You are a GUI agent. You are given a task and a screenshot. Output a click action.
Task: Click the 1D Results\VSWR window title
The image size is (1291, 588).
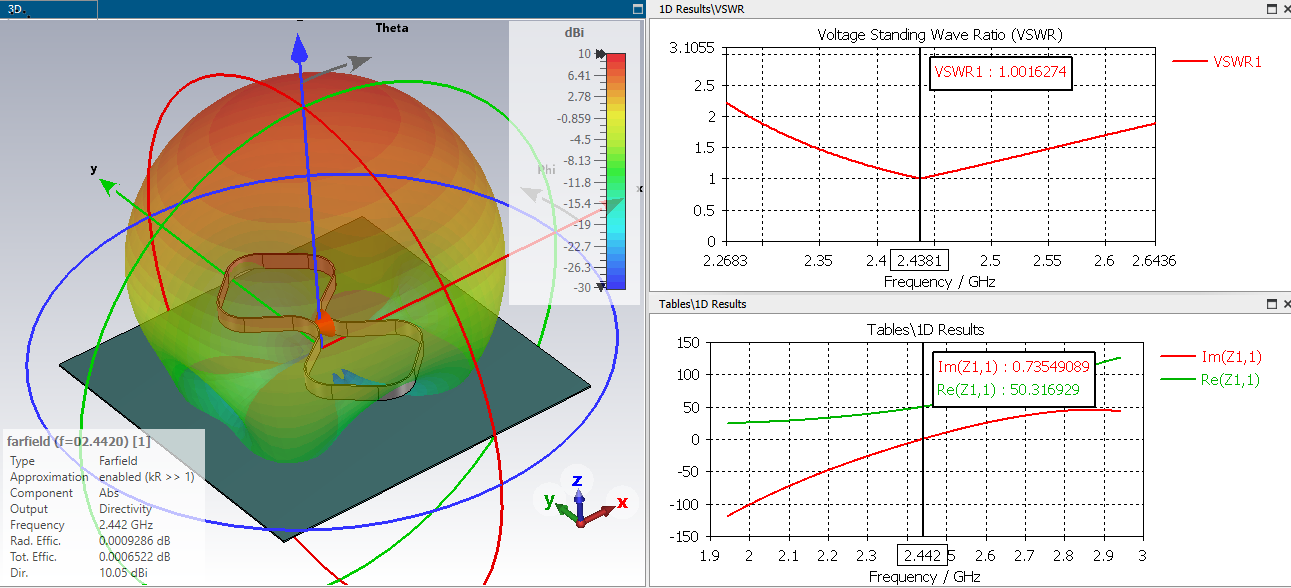coord(702,9)
